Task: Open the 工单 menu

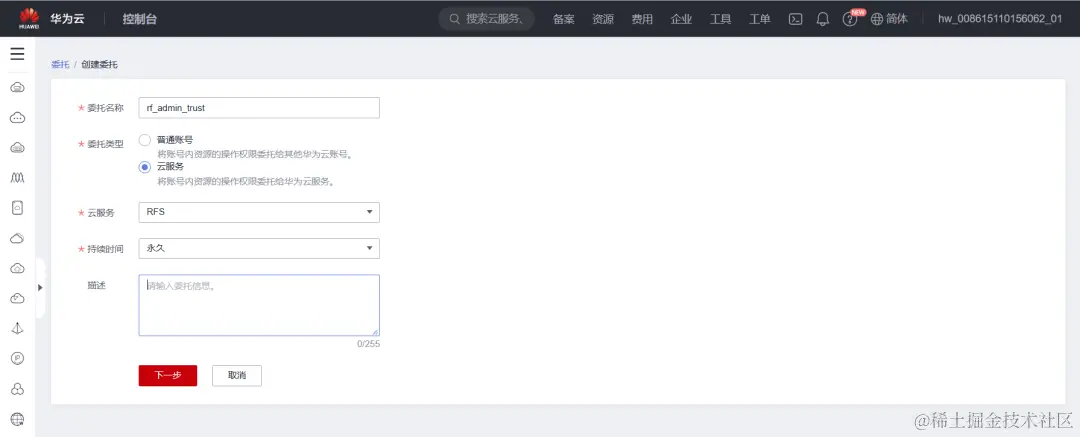Action: click(x=760, y=19)
